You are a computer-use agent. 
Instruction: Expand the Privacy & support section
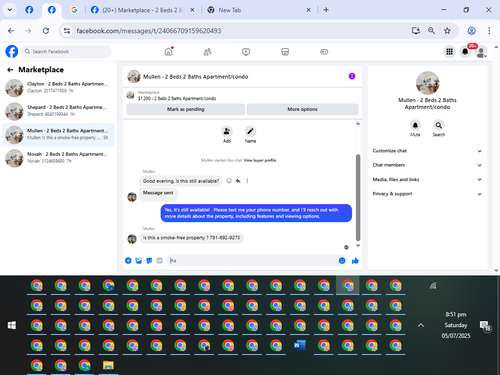tap(427, 194)
